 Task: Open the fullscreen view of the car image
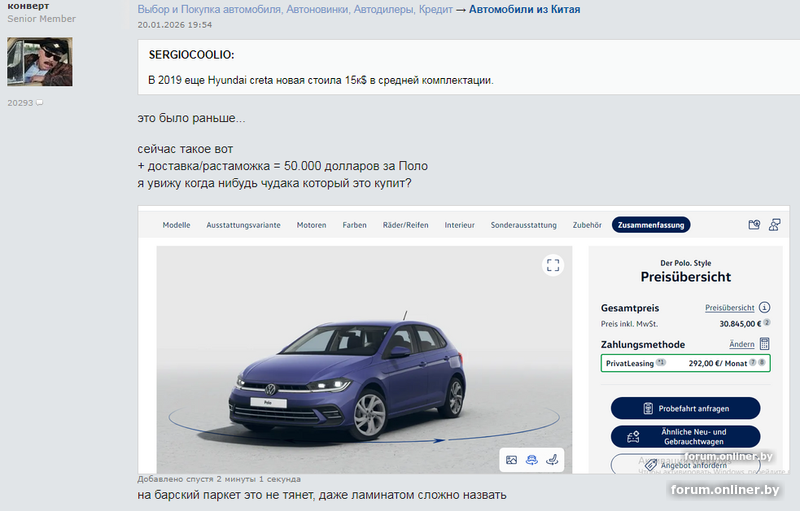[x=553, y=265]
